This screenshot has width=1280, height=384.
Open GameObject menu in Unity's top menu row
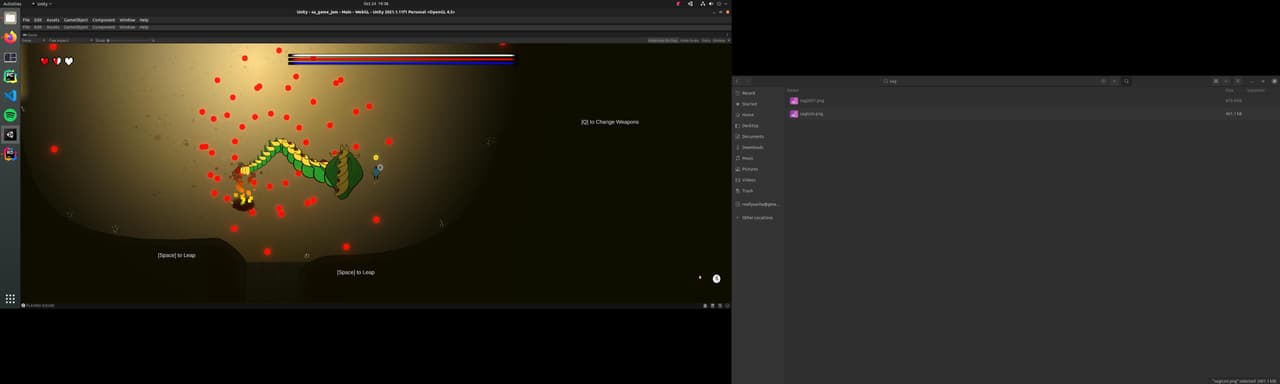point(76,20)
